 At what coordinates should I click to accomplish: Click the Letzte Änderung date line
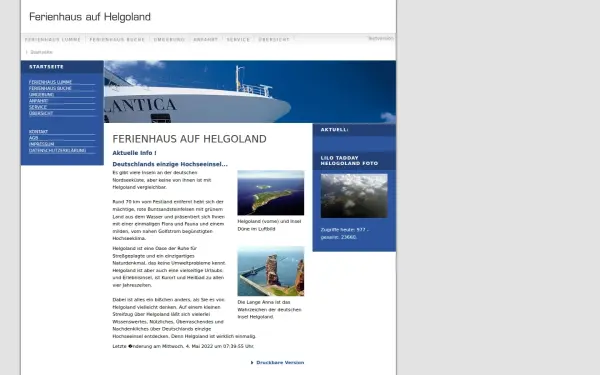coord(183,346)
